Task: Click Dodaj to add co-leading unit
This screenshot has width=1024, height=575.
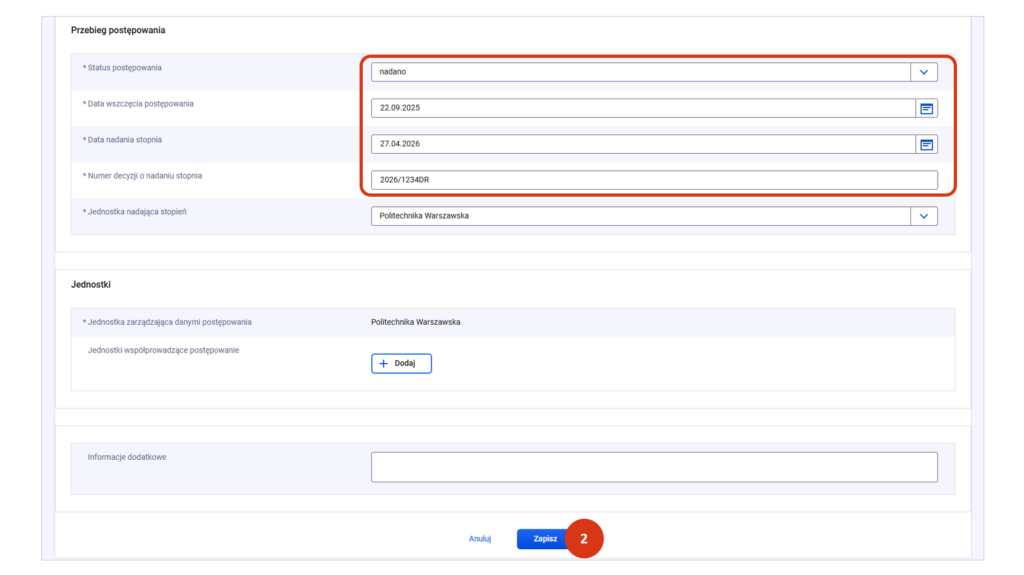Action: pos(401,363)
